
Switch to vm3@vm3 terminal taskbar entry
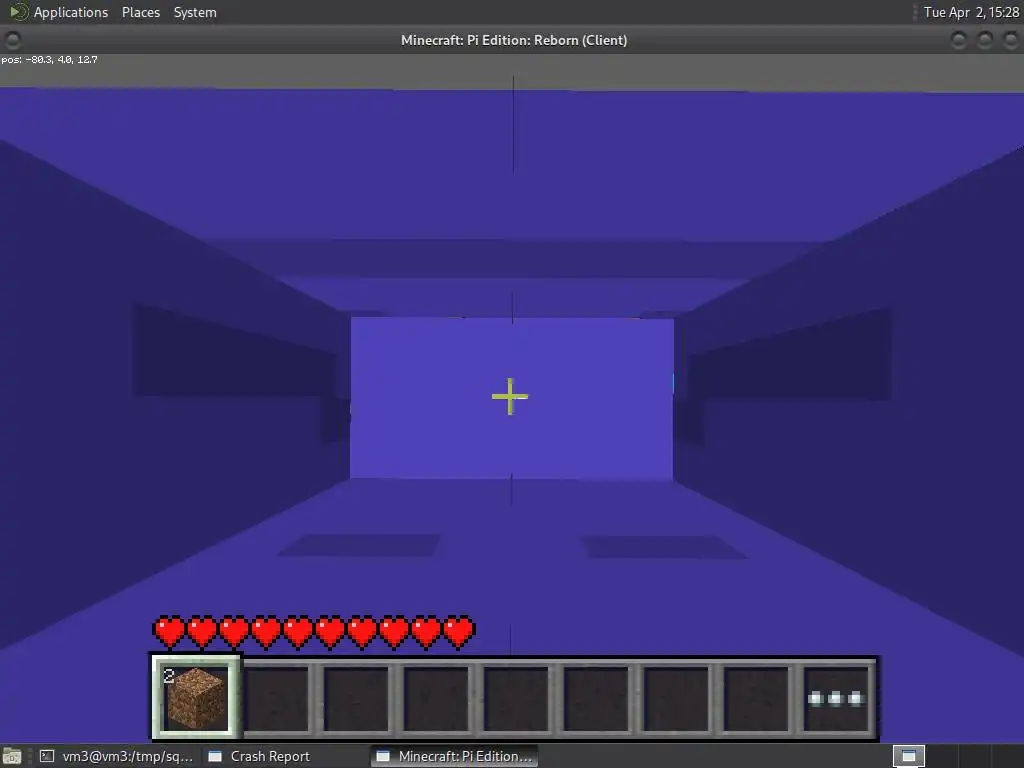pos(117,756)
